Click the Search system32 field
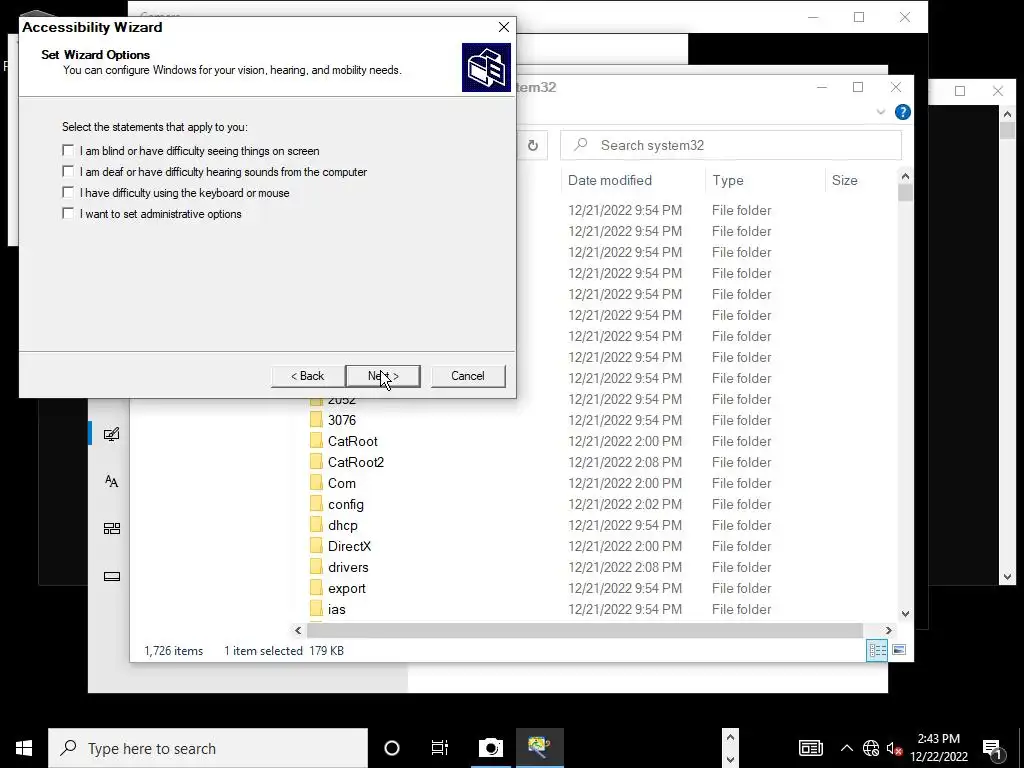 point(731,145)
